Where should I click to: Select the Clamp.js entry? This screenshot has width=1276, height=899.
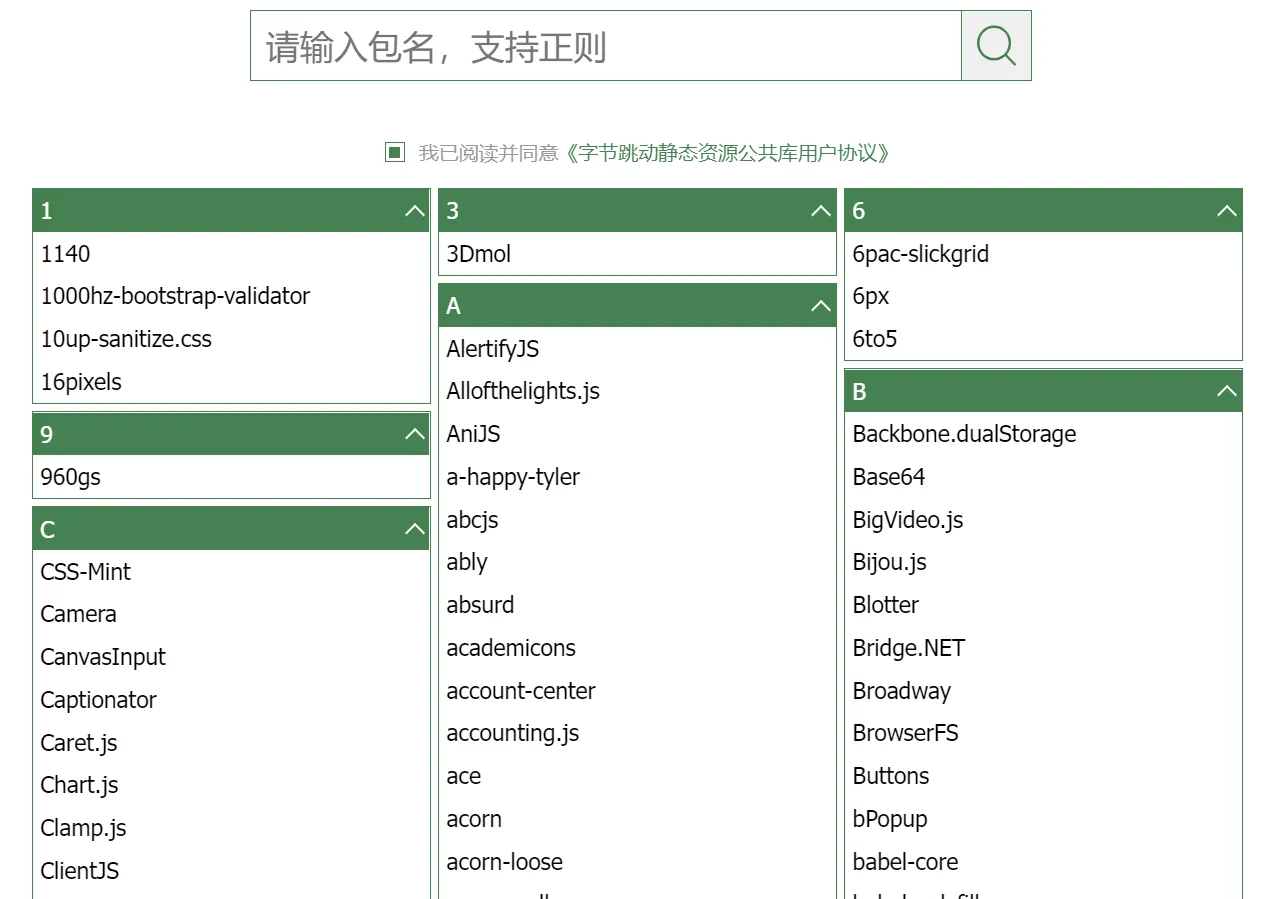83,828
